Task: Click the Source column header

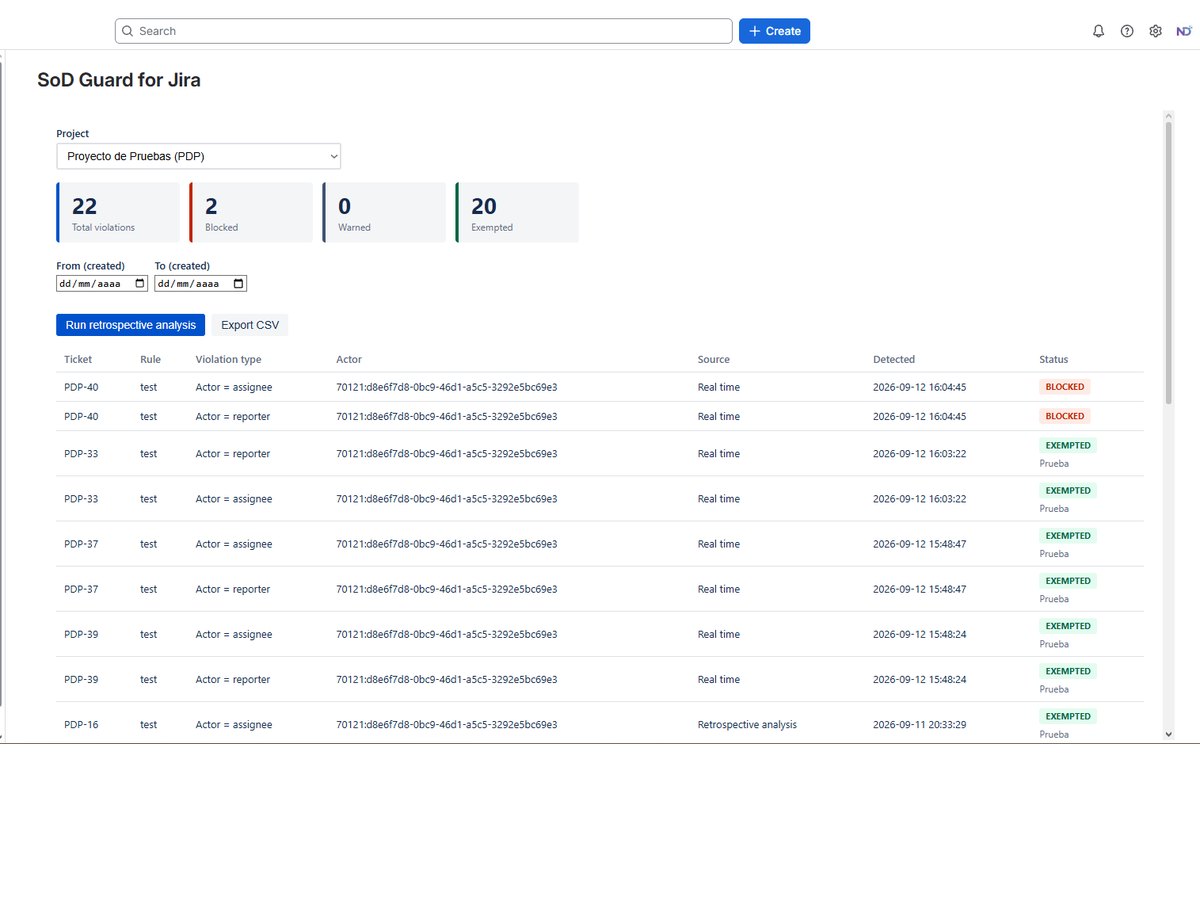Action: 714,359
